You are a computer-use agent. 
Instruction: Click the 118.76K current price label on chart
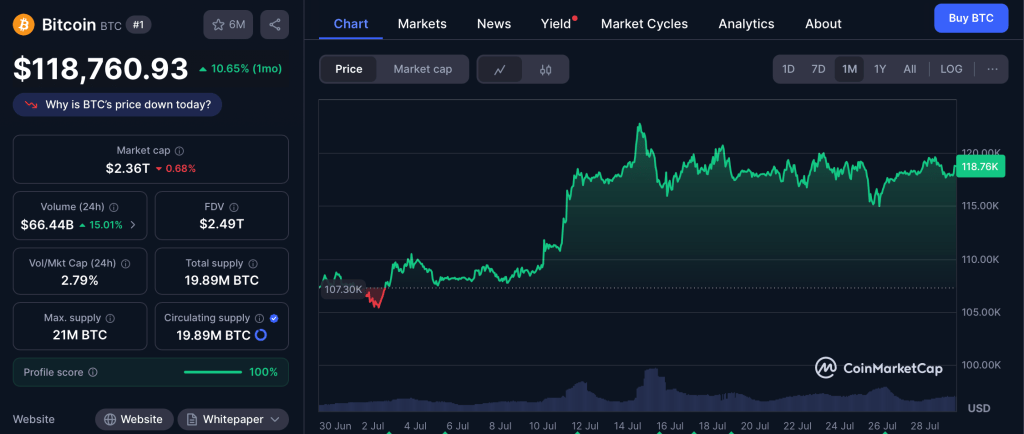[x=980, y=166]
